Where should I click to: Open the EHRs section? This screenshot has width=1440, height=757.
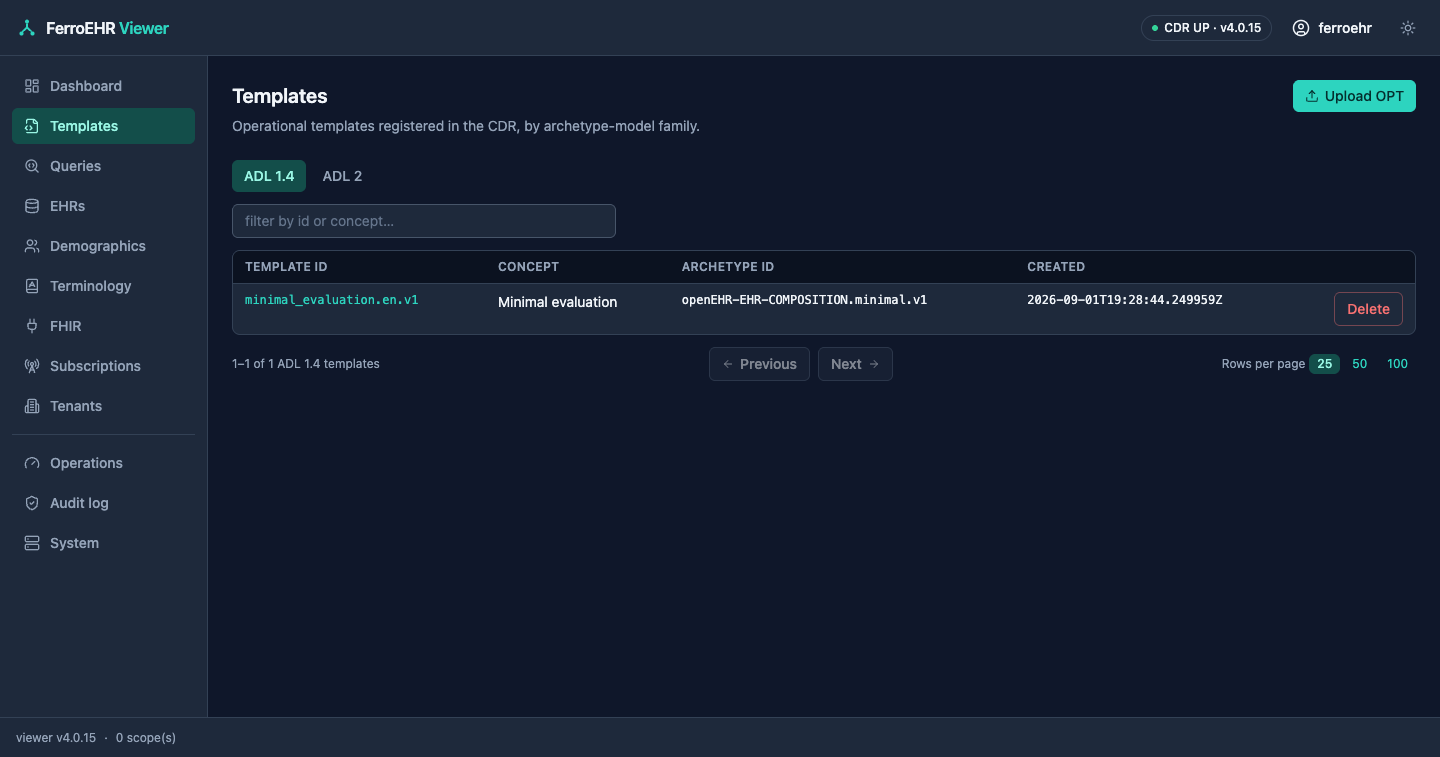[103, 206]
